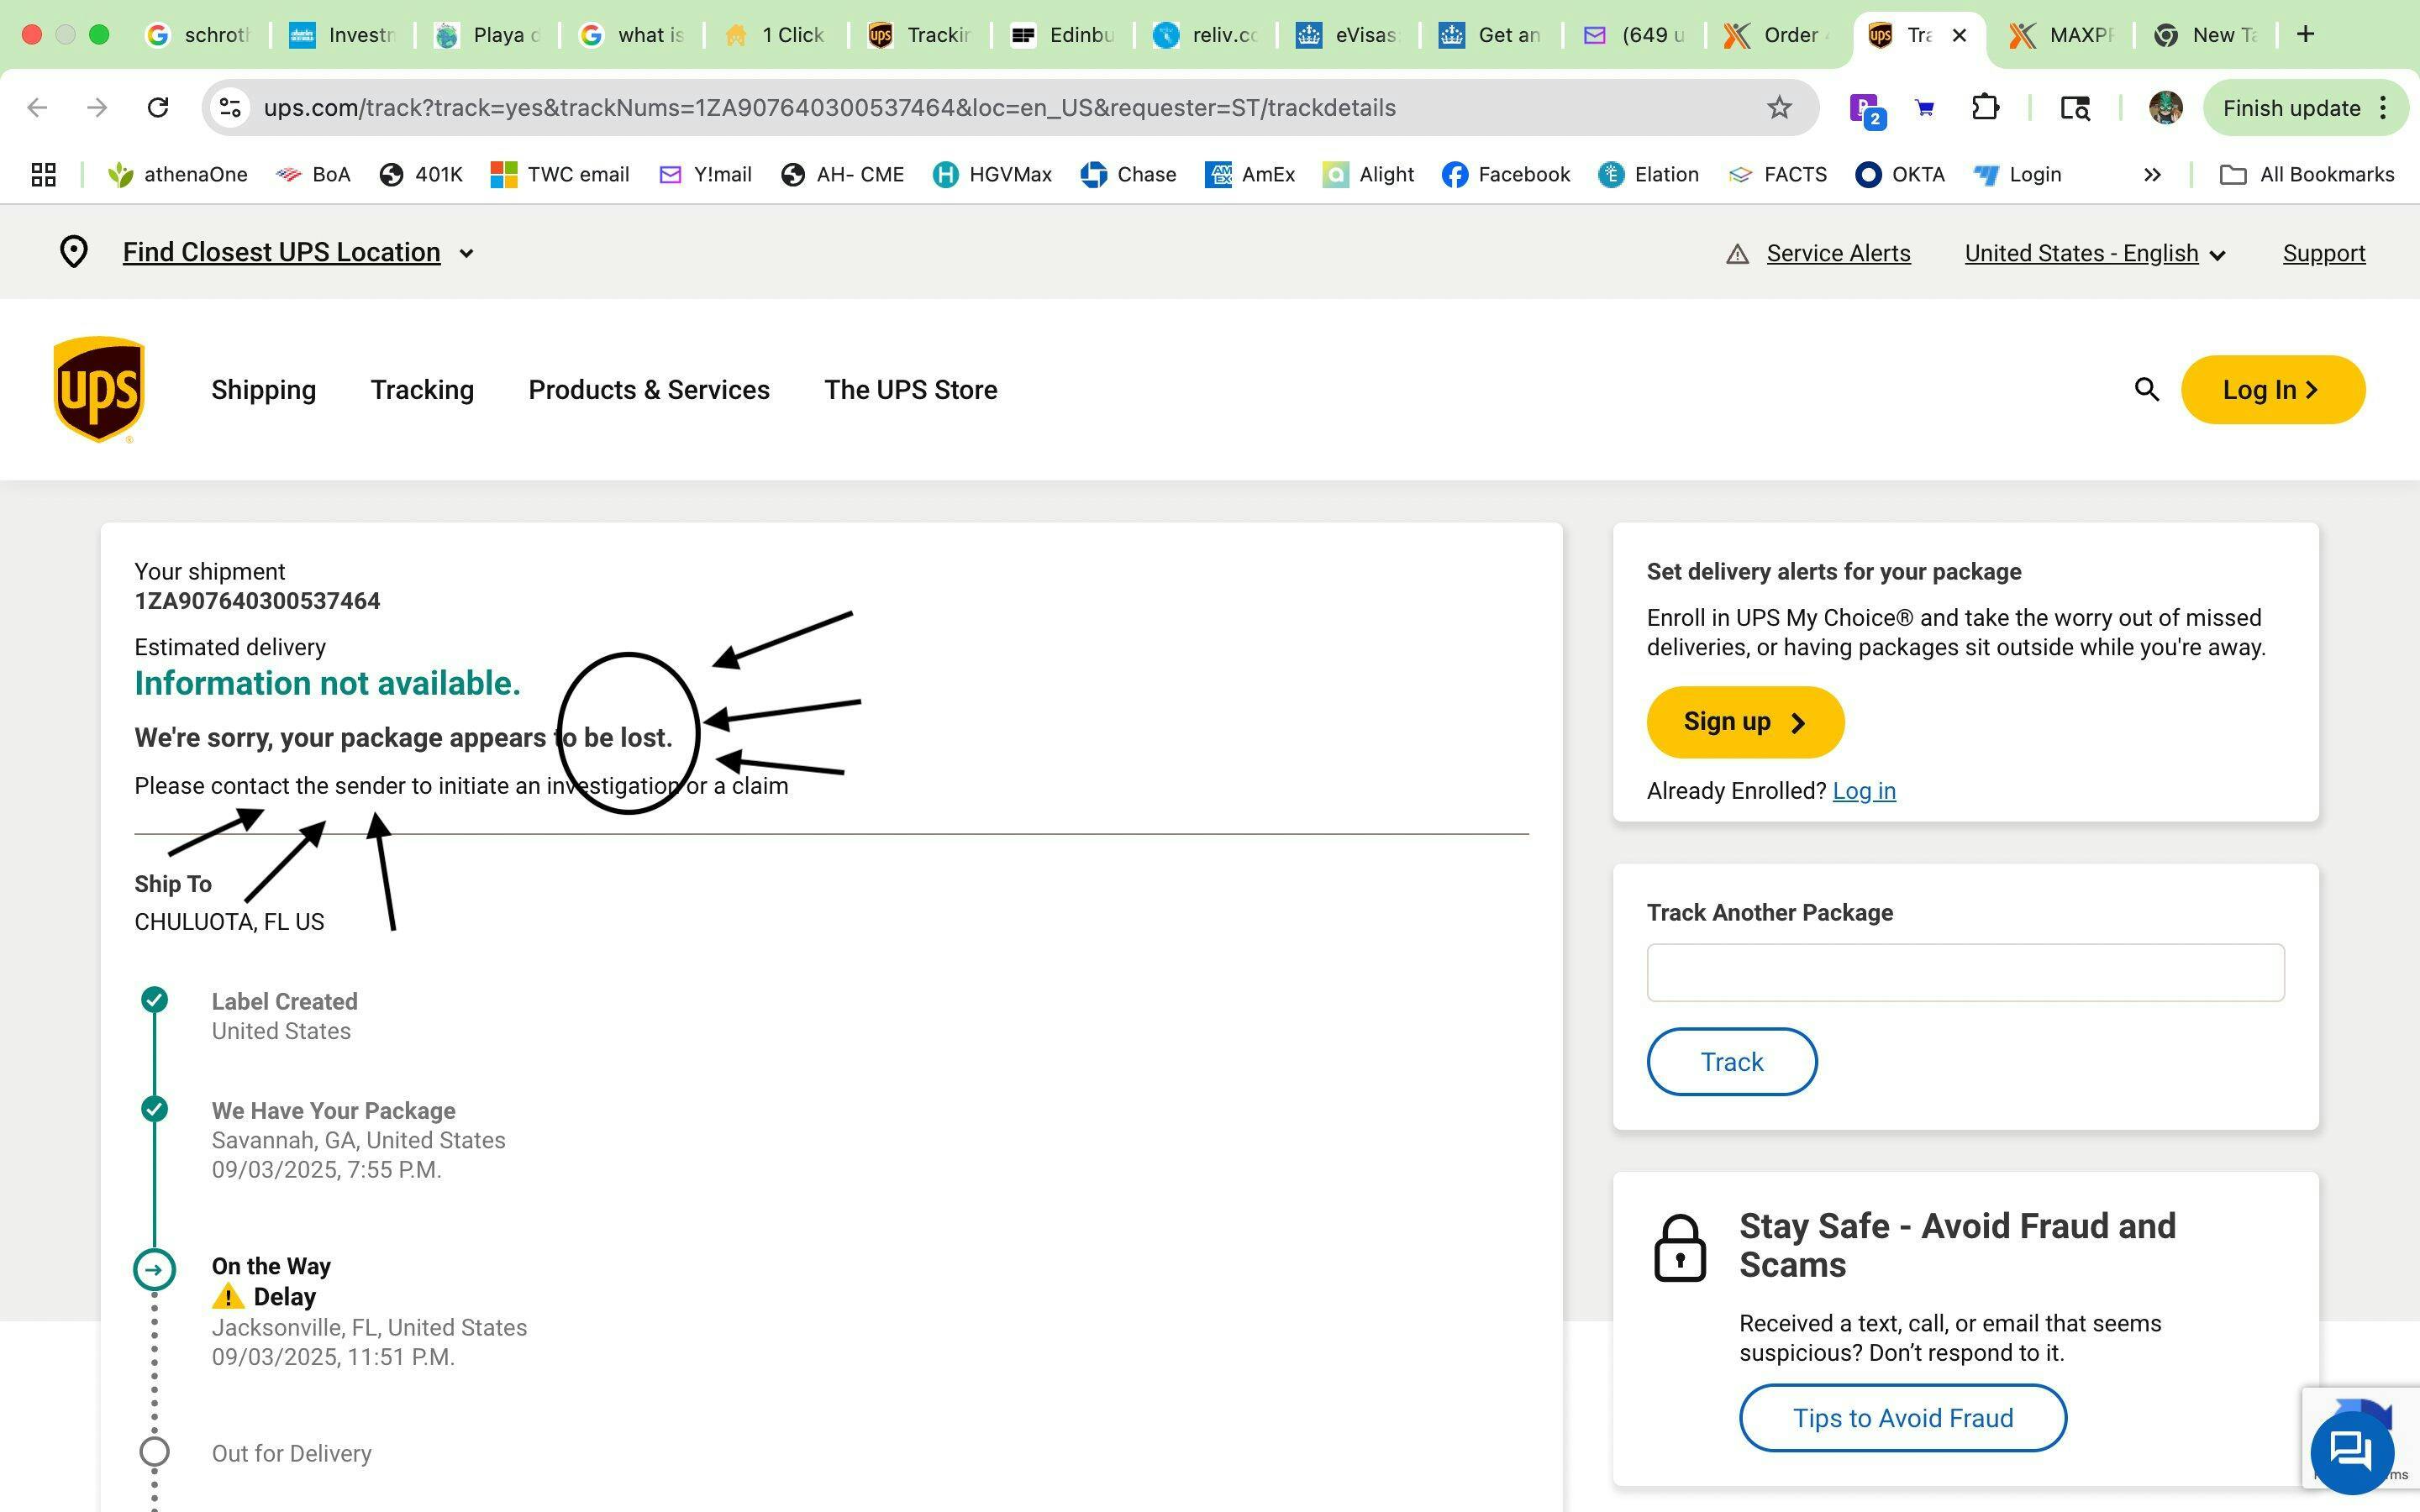Click the On the Way progress marker
This screenshot has height=1512, width=2420.
(x=154, y=1269)
